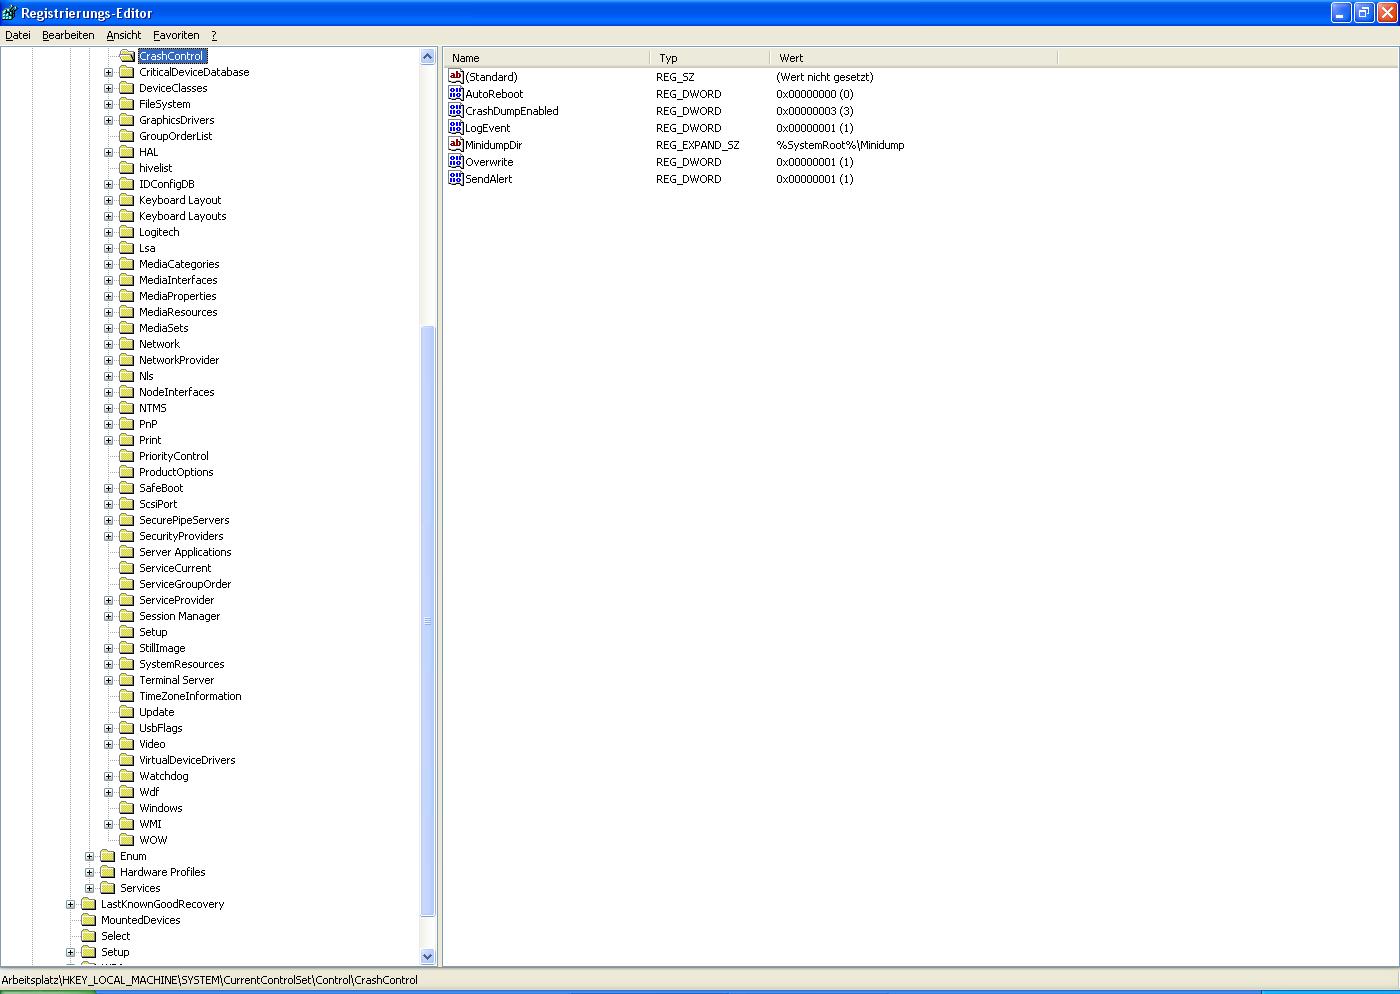Select the CrashDumpEnabled value icon
The width and height of the screenshot is (1400, 994).
pyautogui.click(x=456, y=111)
